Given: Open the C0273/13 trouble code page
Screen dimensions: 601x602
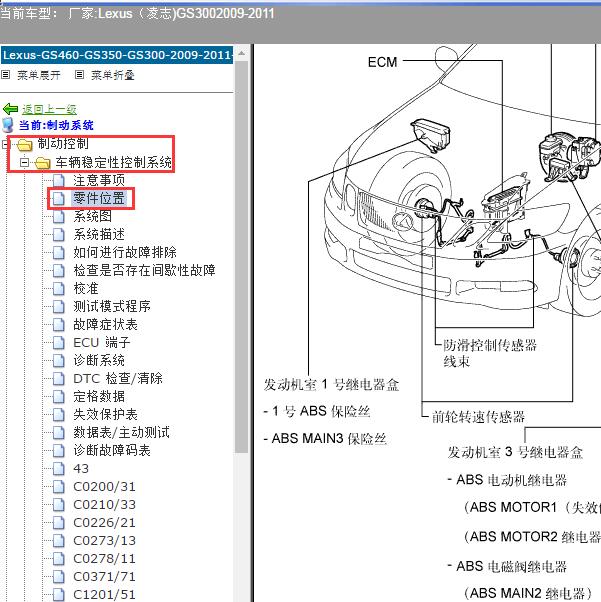Looking at the screenshot, I should point(104,541).
